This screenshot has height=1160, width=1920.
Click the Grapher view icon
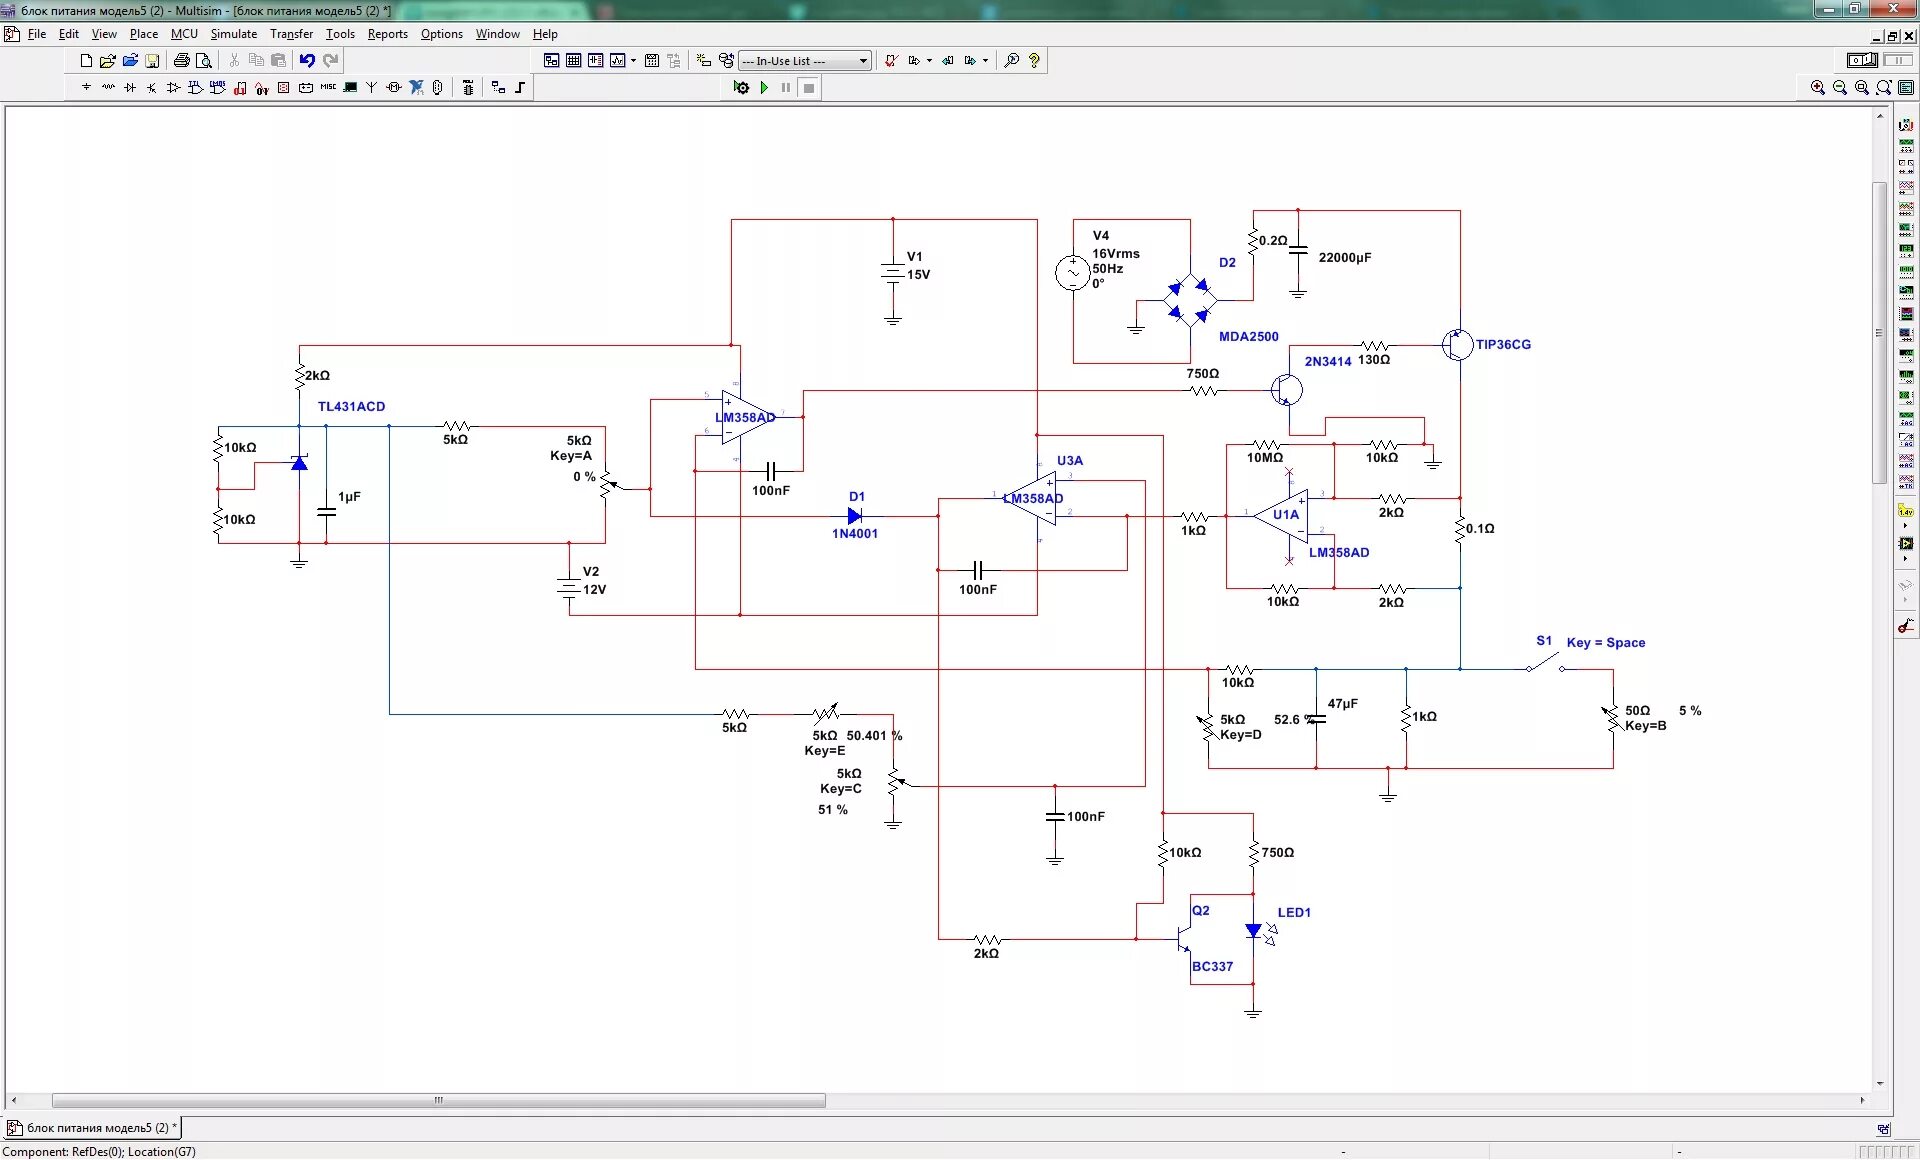pyautogui.click(x=617, y=61)
